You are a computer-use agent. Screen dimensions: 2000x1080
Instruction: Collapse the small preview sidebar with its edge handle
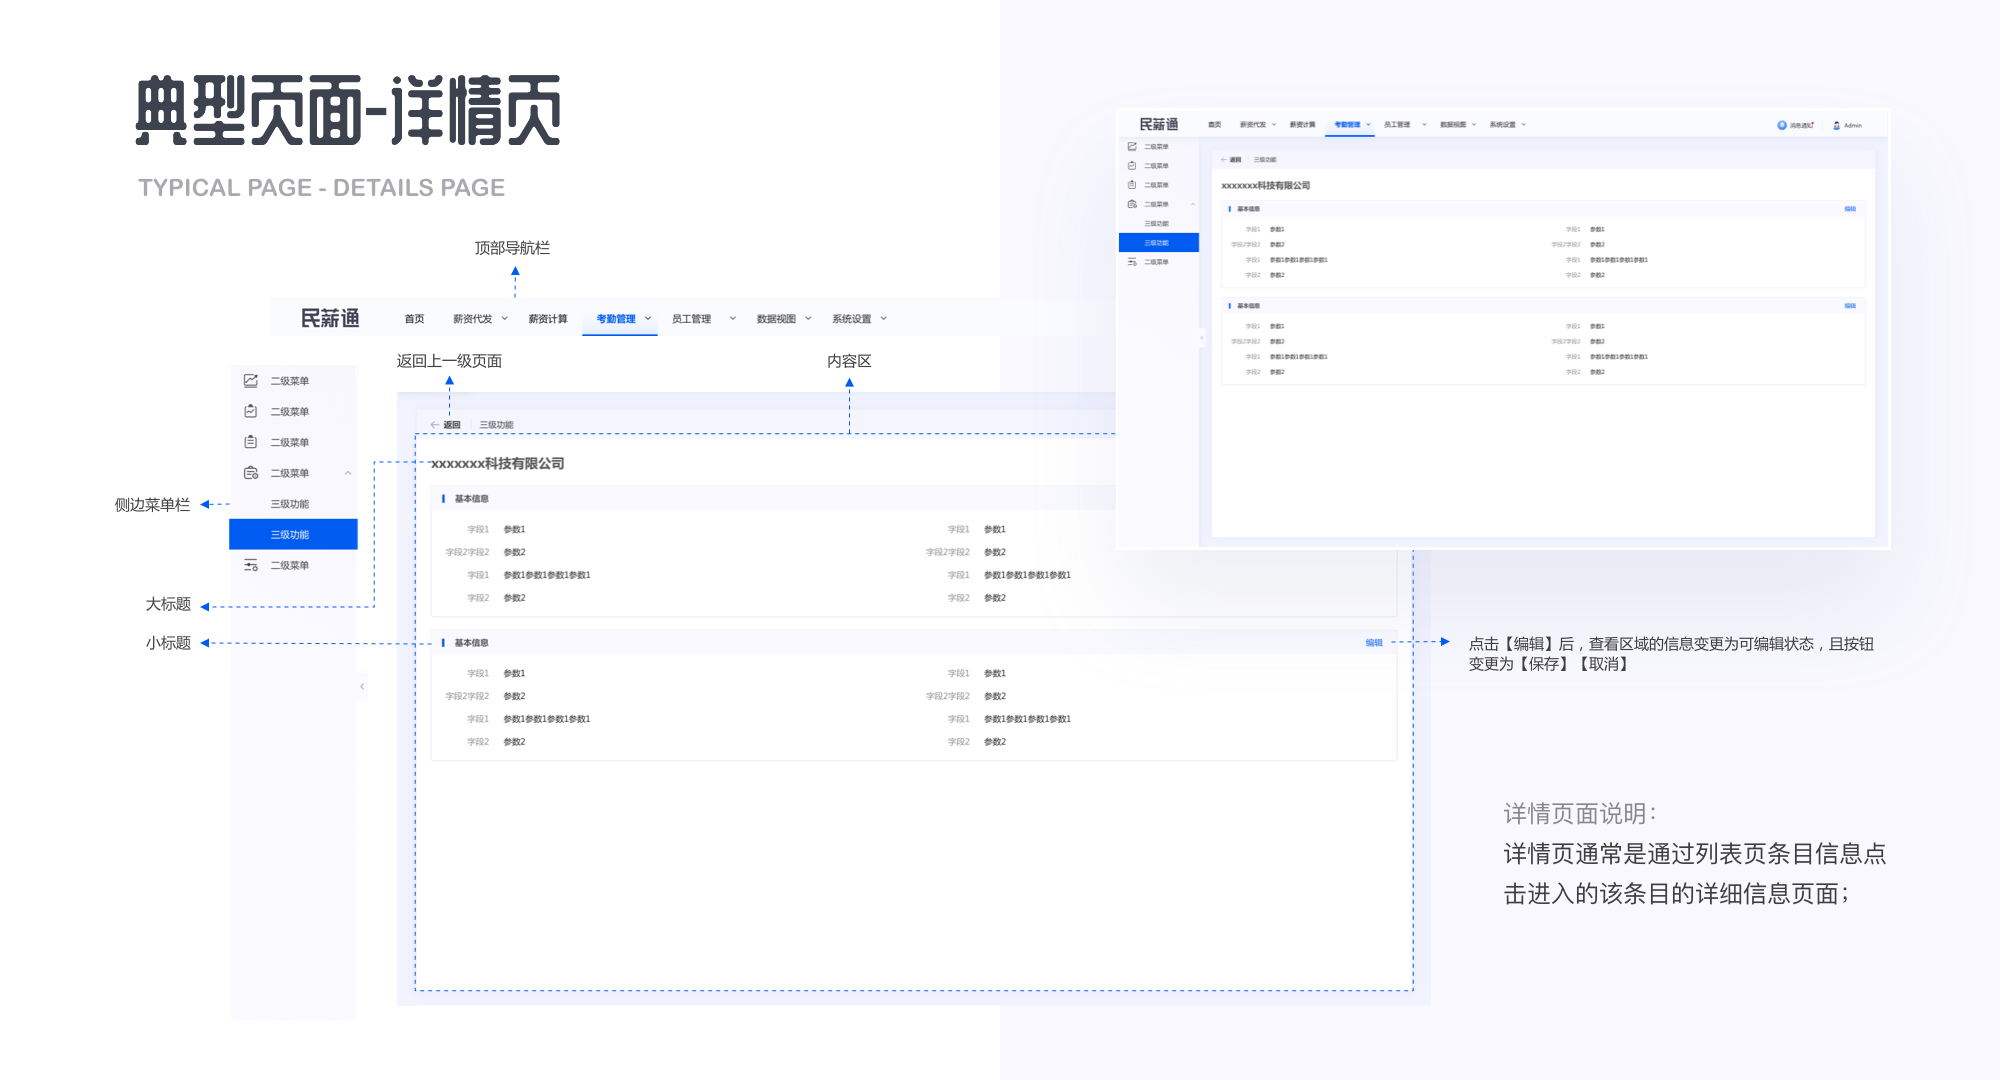[x=1202, y=338]
